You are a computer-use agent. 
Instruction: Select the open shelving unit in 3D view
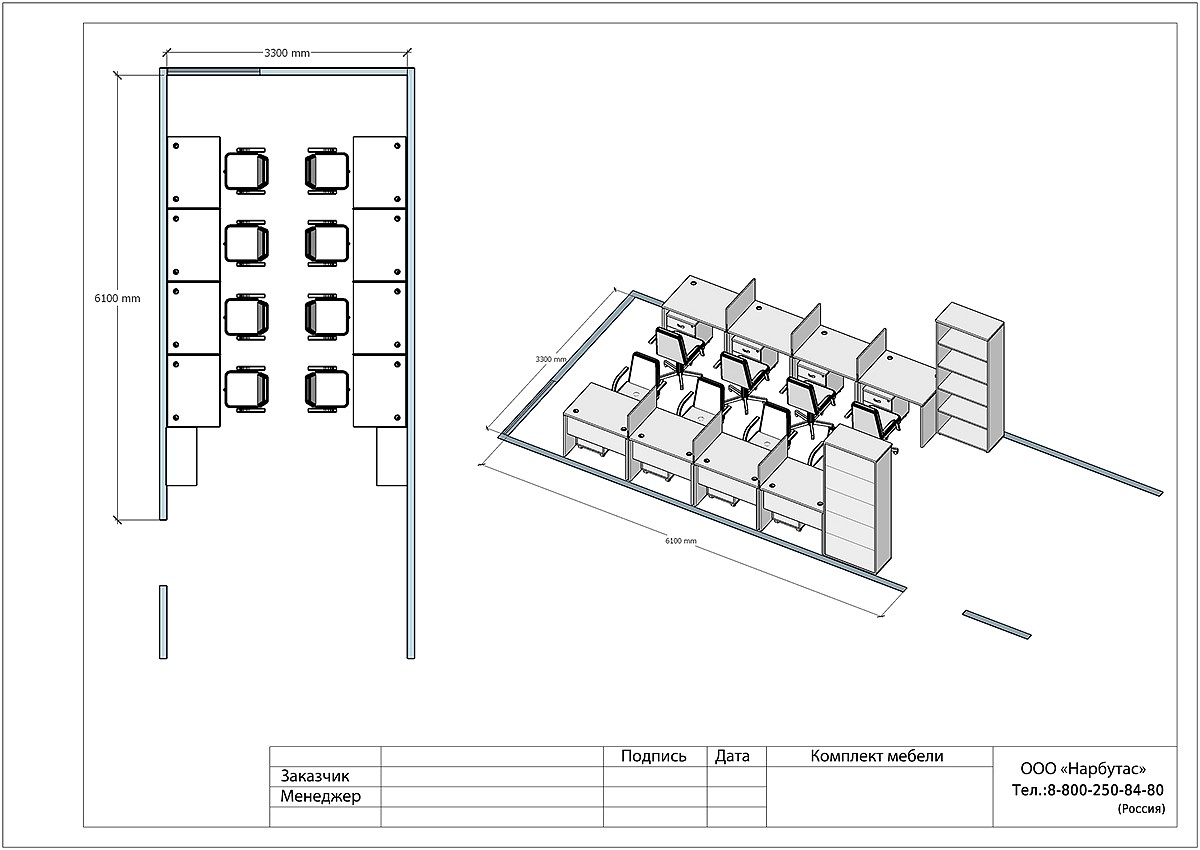click(x=968, y=378)
